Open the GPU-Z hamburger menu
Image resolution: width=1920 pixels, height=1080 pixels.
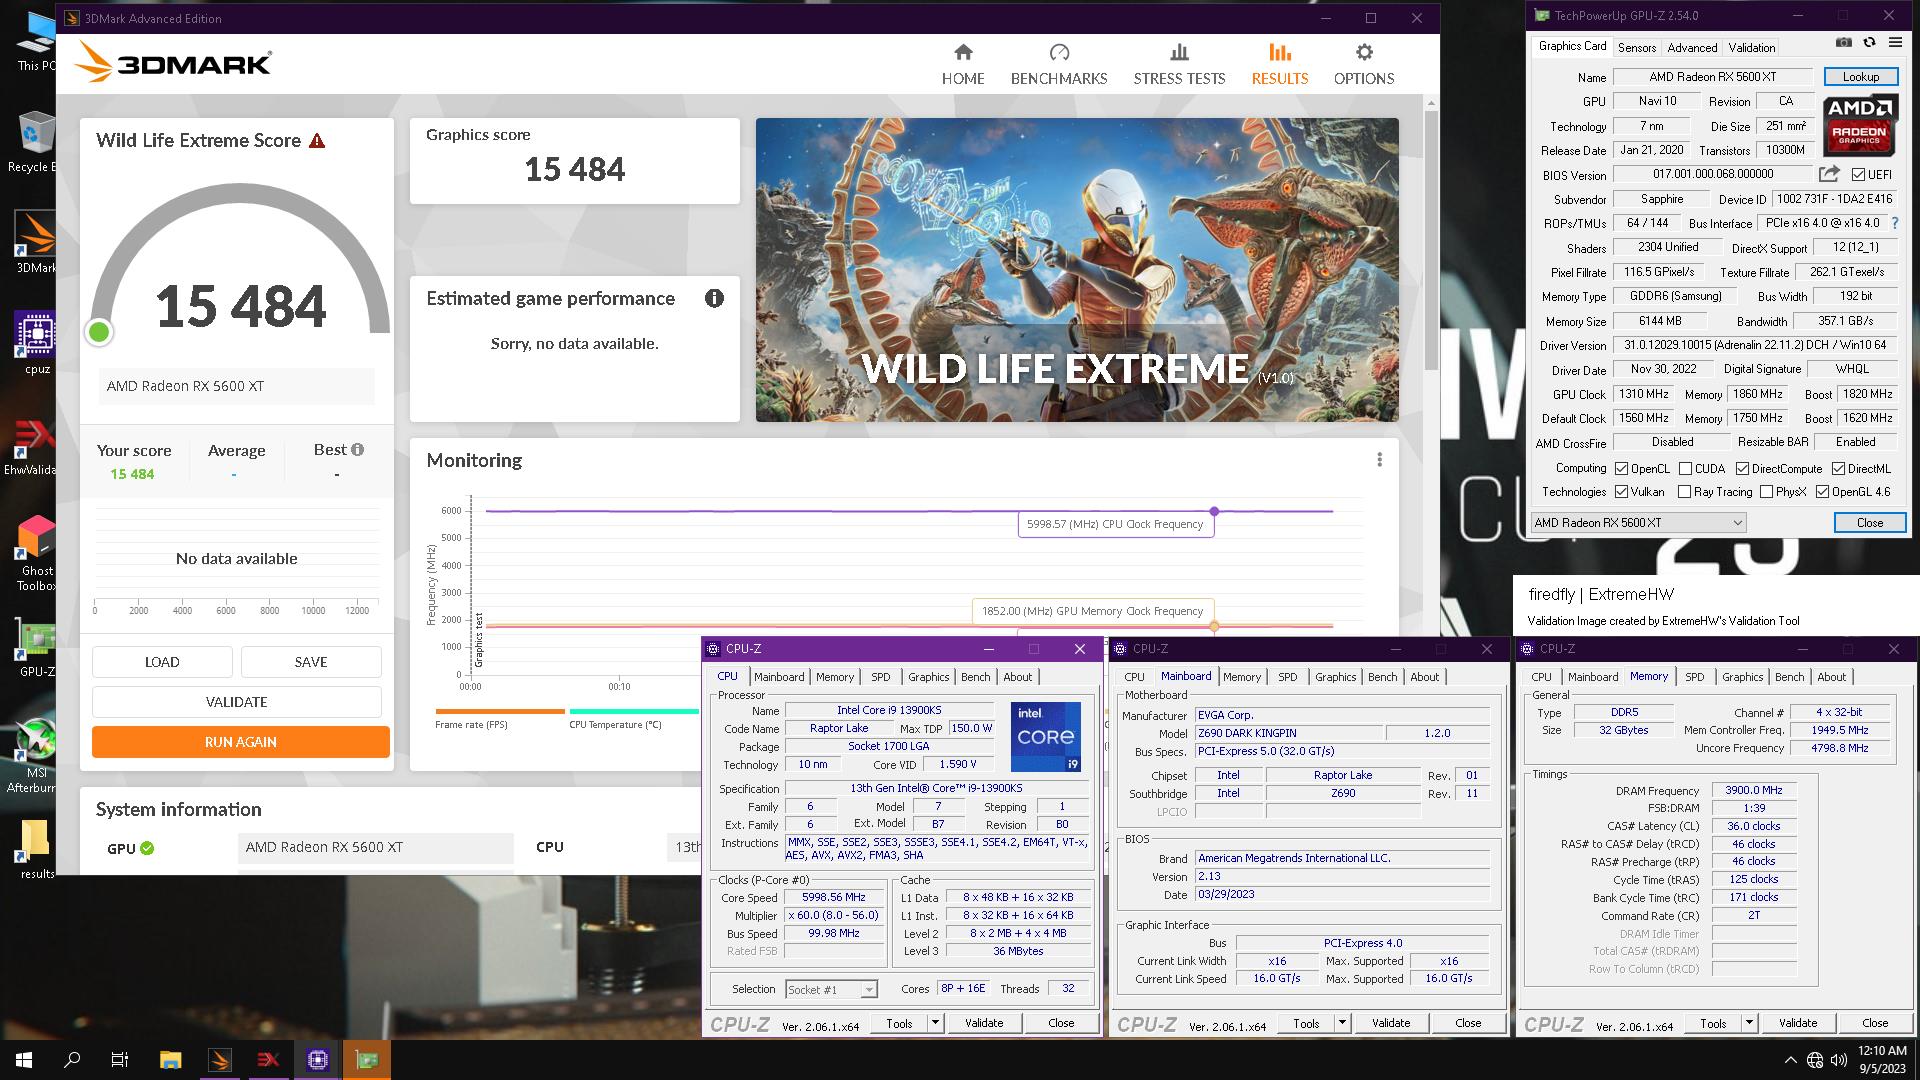coord(1895,43)
